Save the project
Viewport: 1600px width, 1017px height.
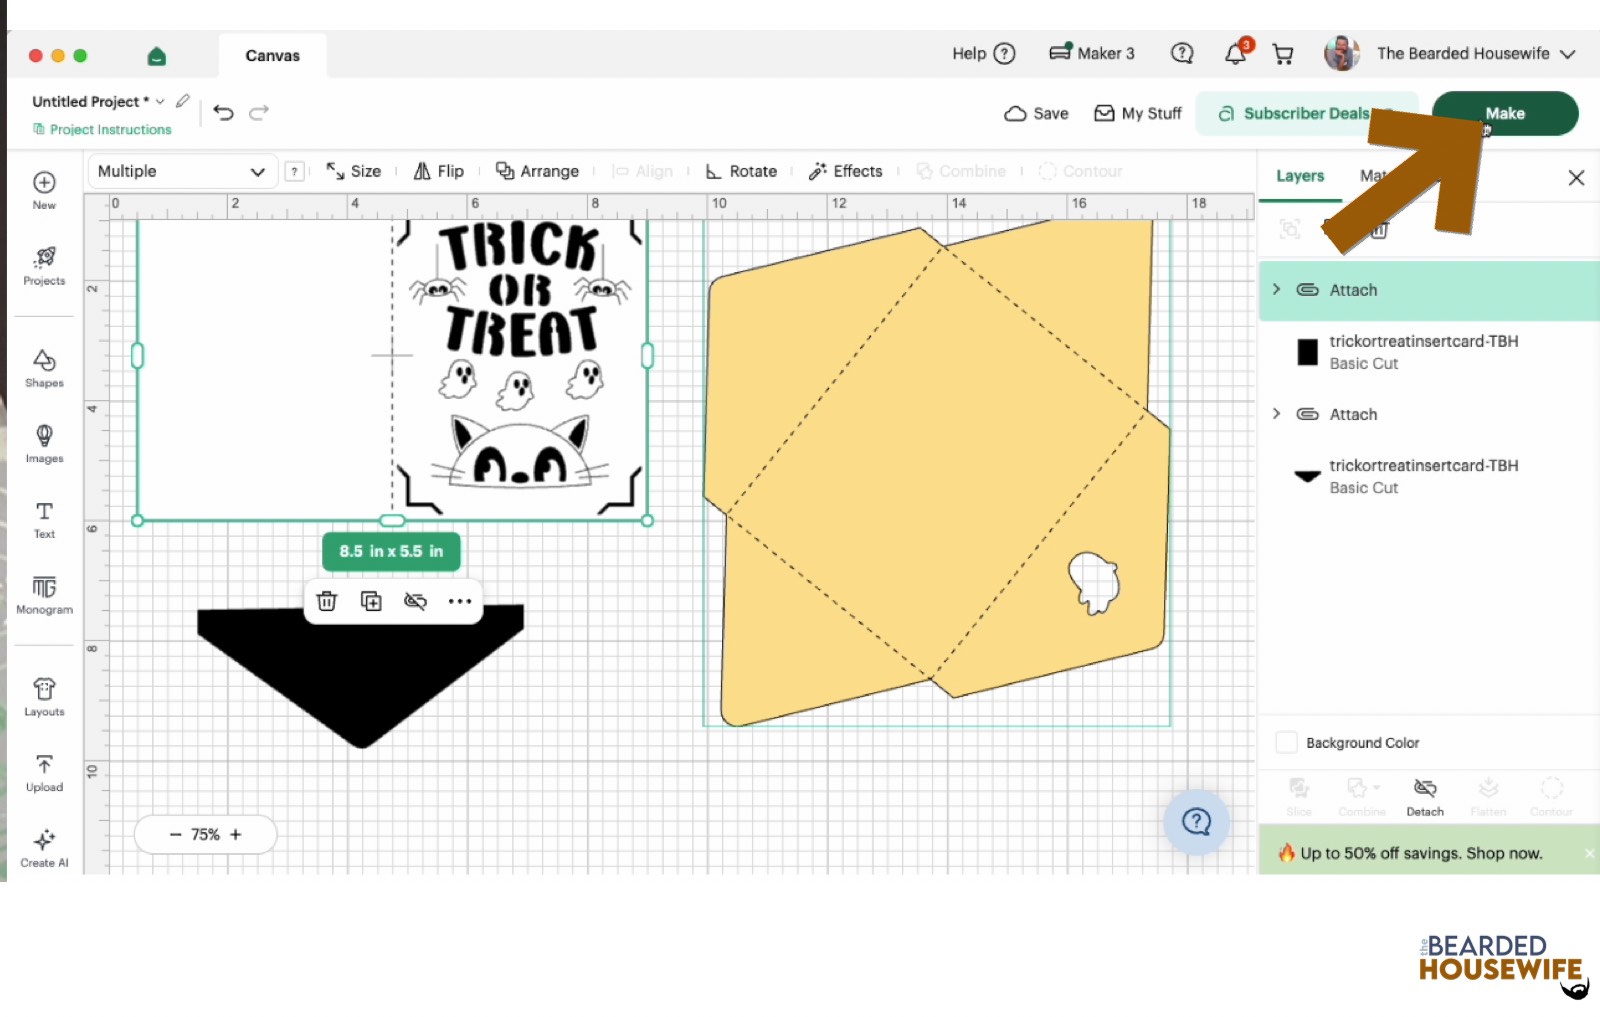1037,113
